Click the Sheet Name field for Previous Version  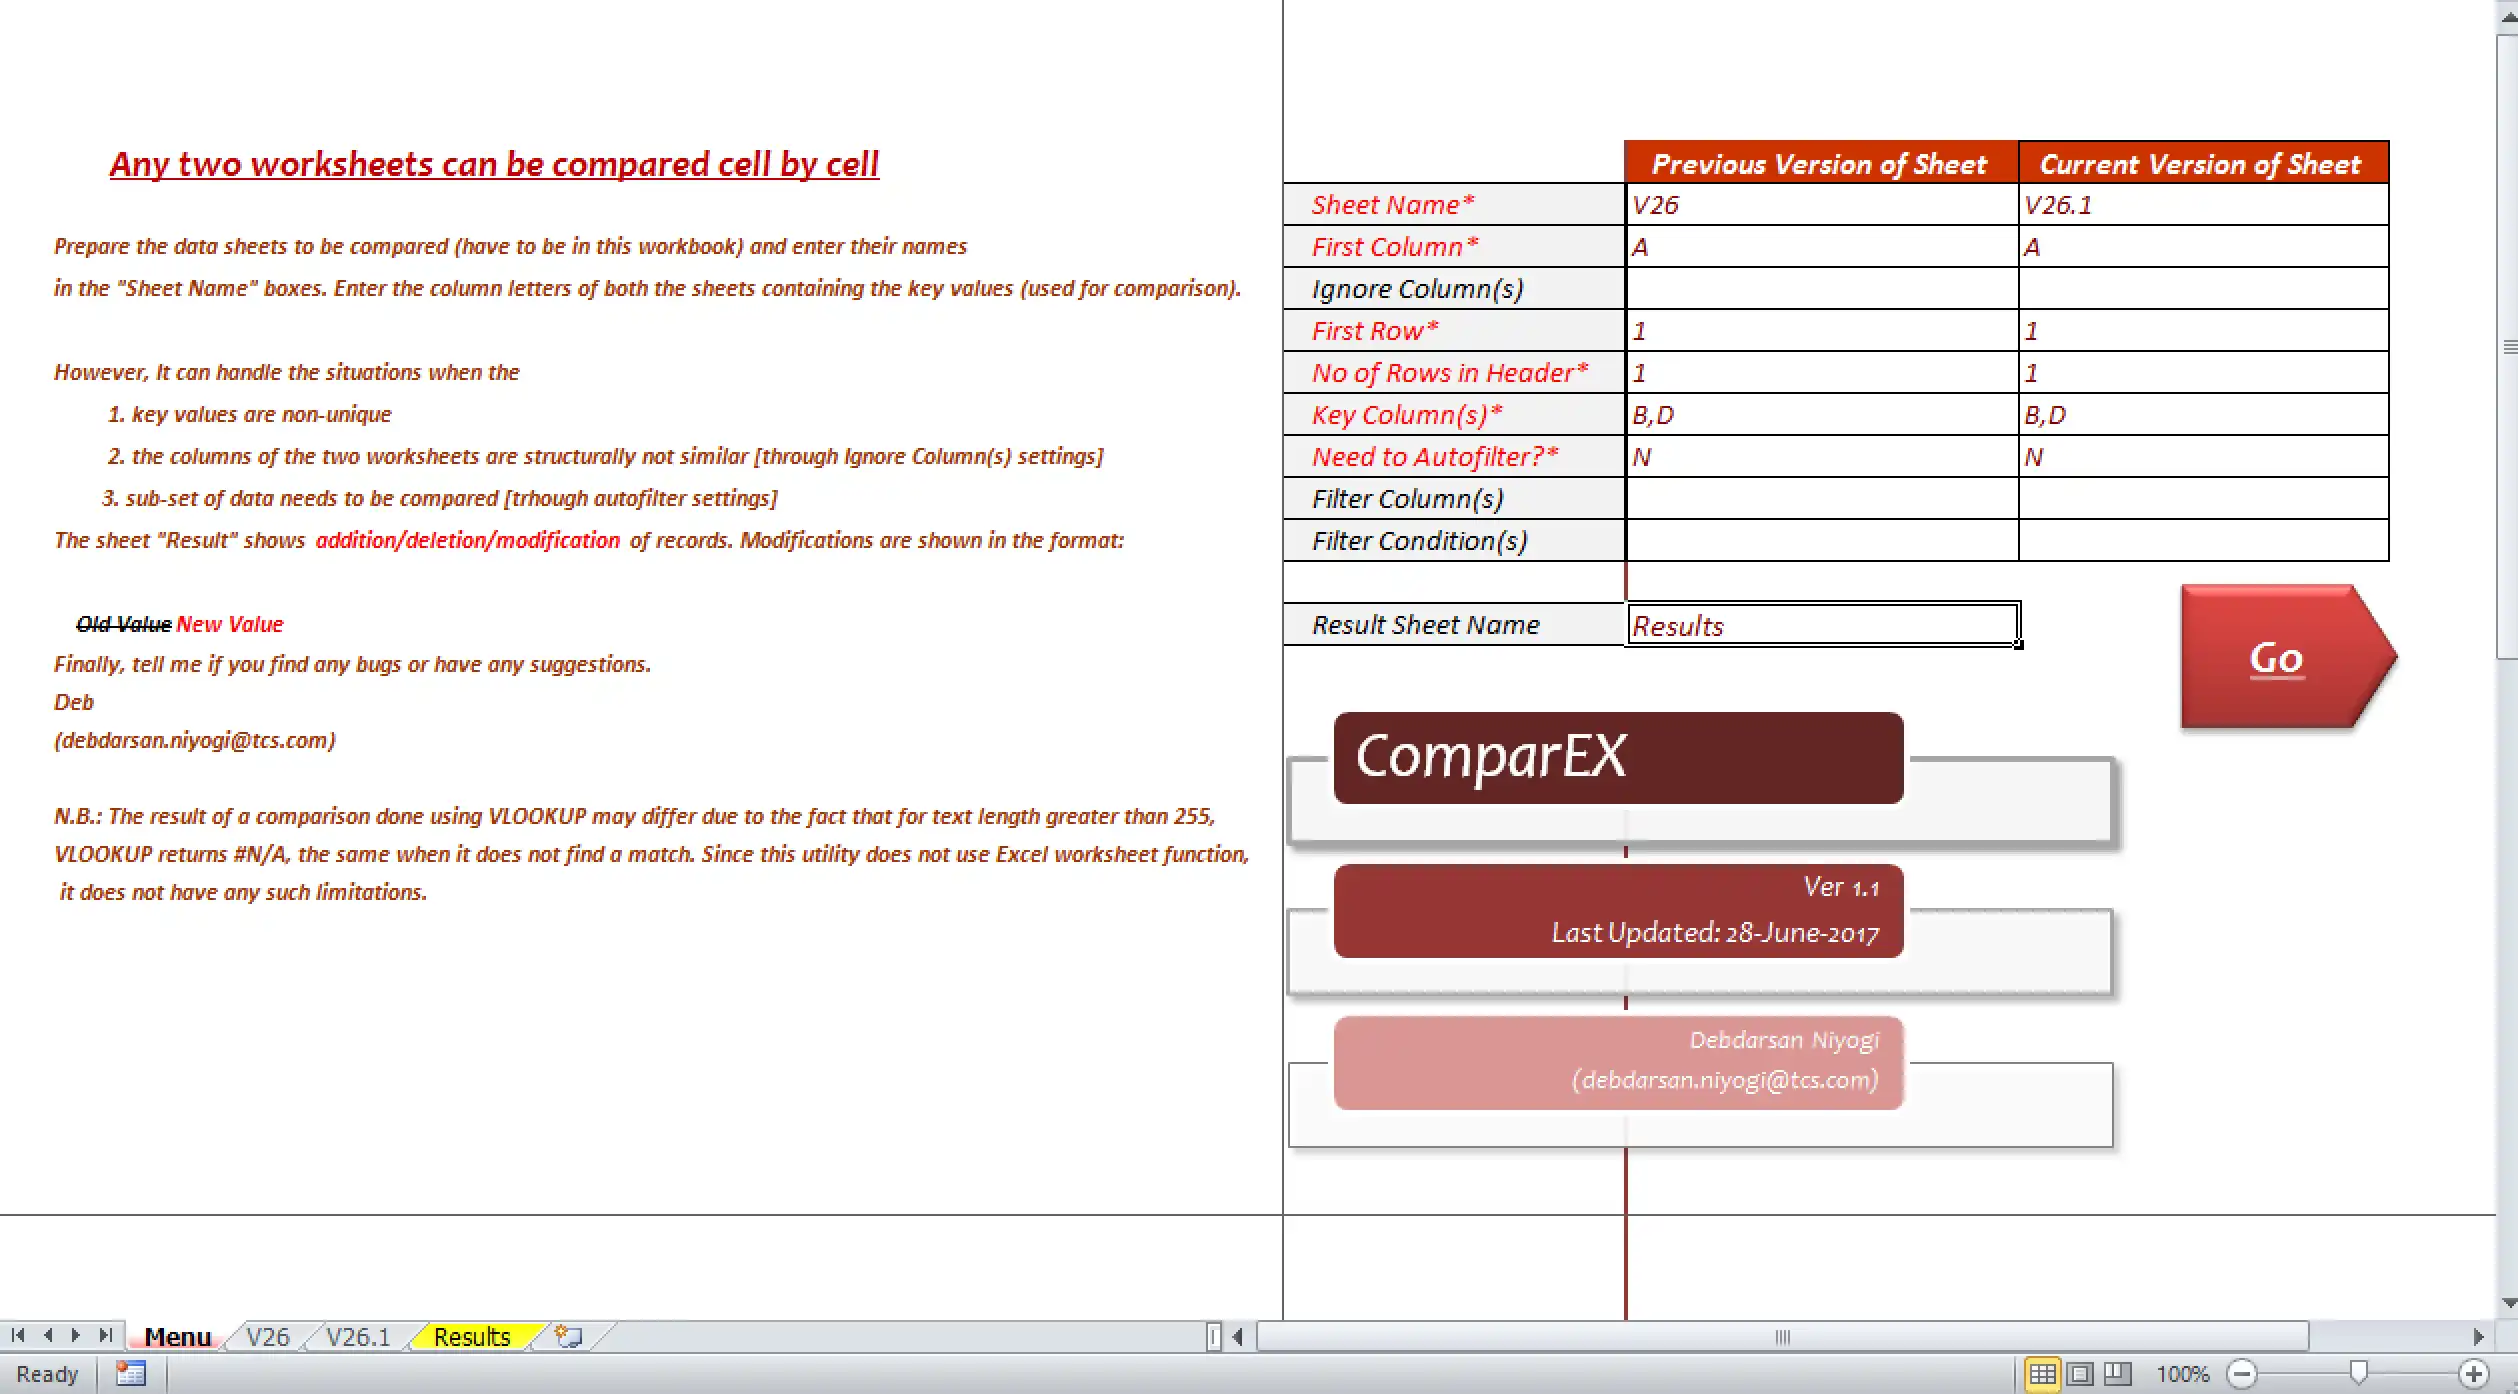coord(1819,204)
